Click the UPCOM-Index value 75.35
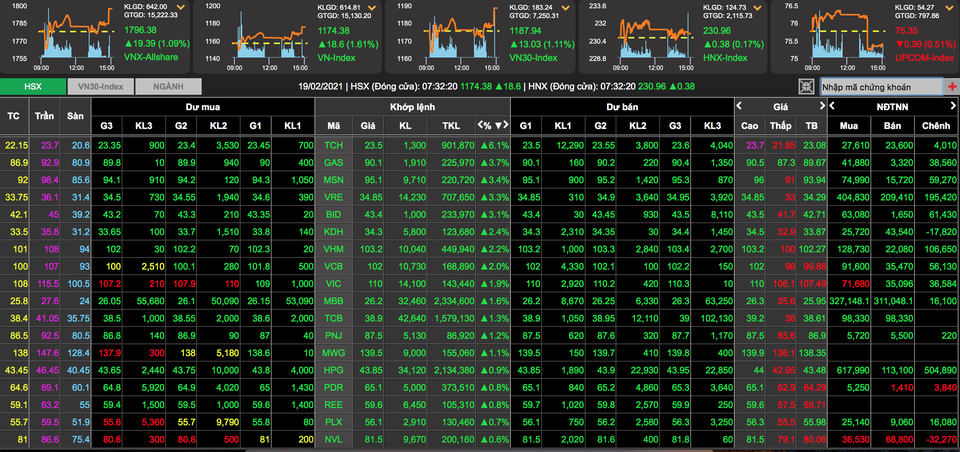960x452 pixels. coord(906,30)
